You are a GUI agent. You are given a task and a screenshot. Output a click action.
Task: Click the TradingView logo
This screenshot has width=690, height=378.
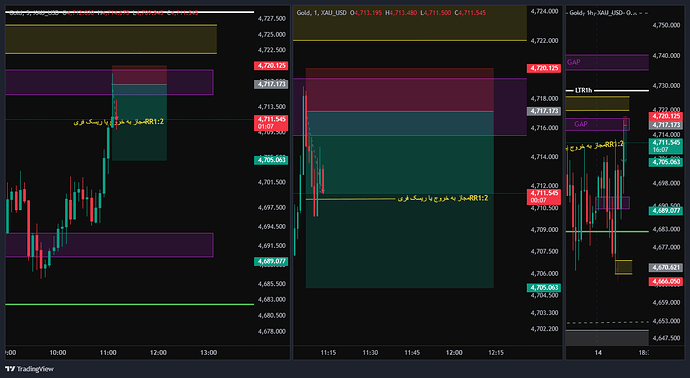point(29,369)
